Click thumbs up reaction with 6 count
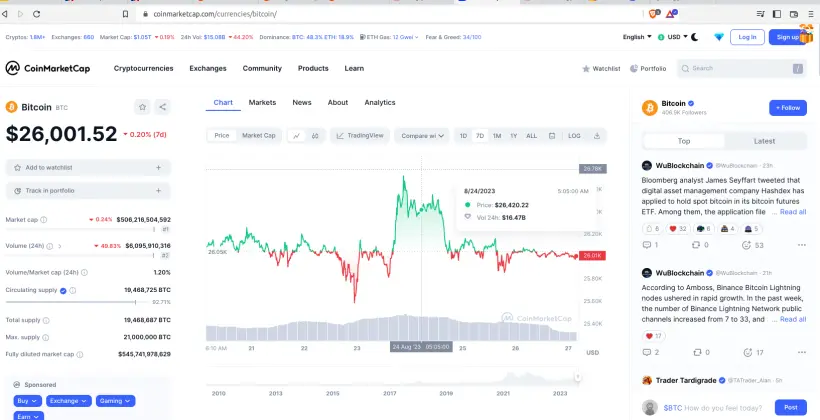The width and height of the screenshot is (820, 420). tap(653, 229)
